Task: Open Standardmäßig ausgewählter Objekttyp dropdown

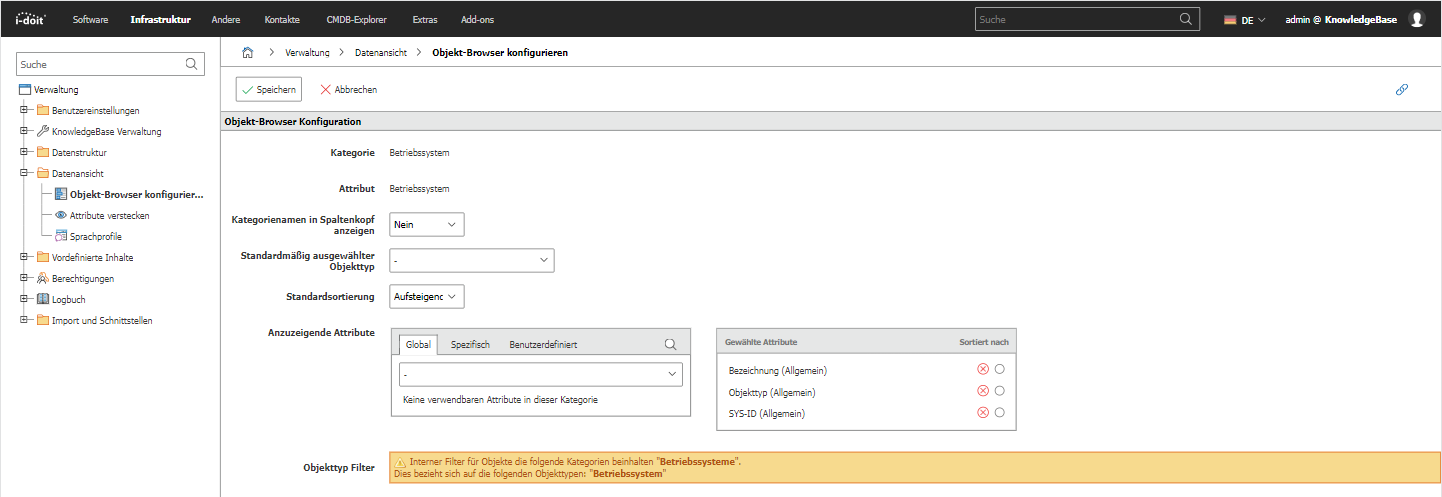Action: pyautogui.click(x=472, y=260)
